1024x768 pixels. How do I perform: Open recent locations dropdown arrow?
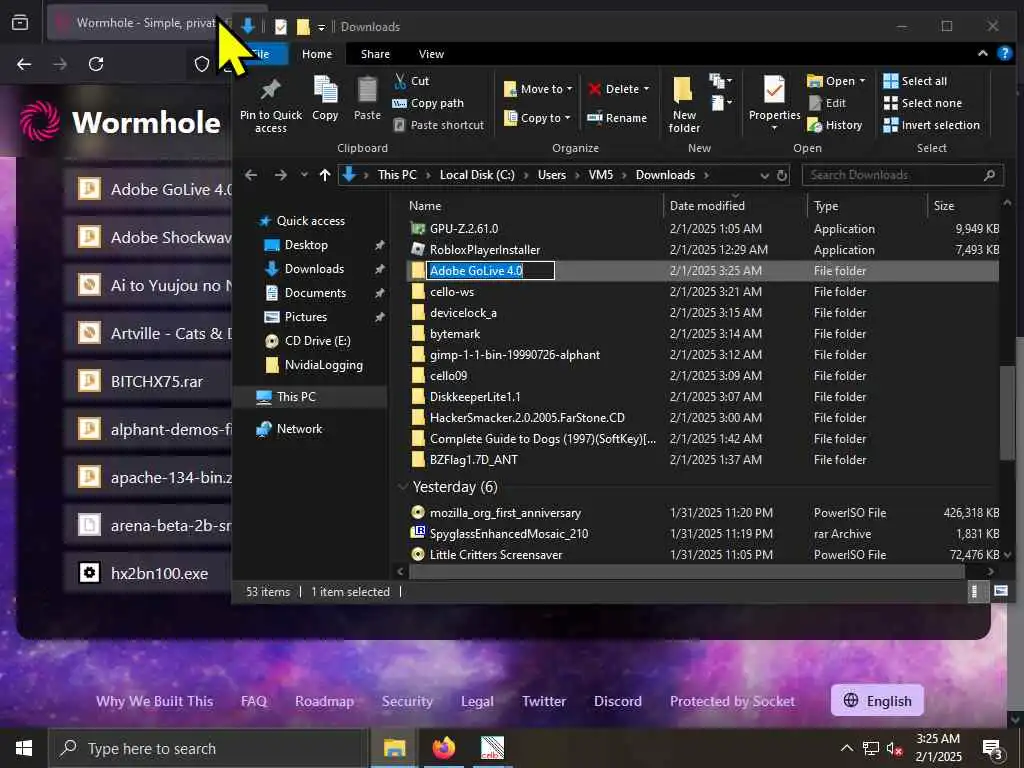tap(304, 175)
